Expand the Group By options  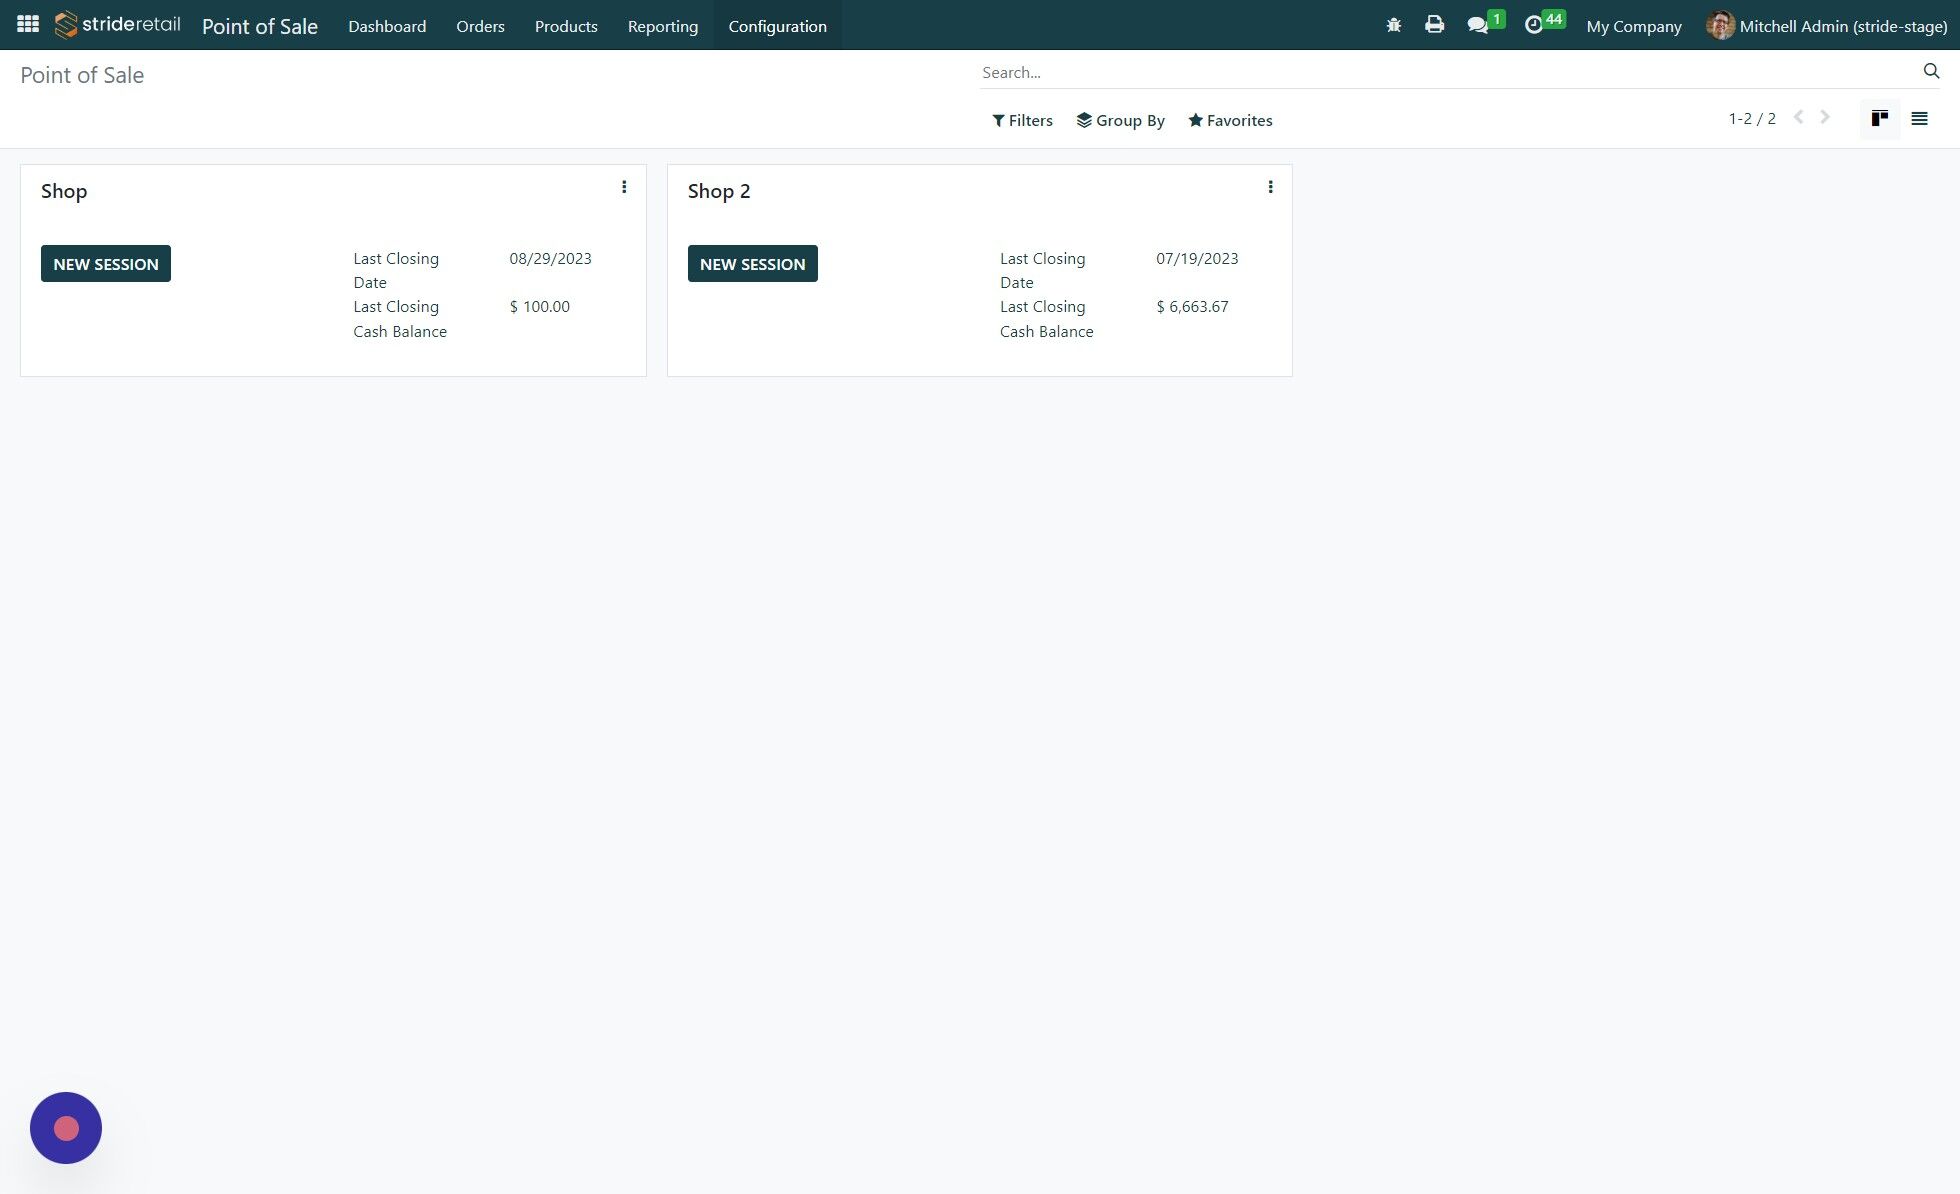(x=1121, y=120)
